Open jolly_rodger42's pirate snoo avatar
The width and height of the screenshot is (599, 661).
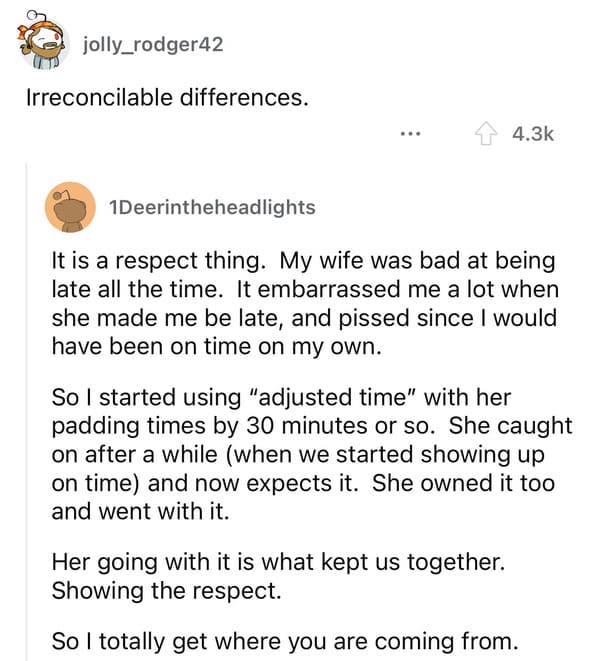click(x=41, y=41)
